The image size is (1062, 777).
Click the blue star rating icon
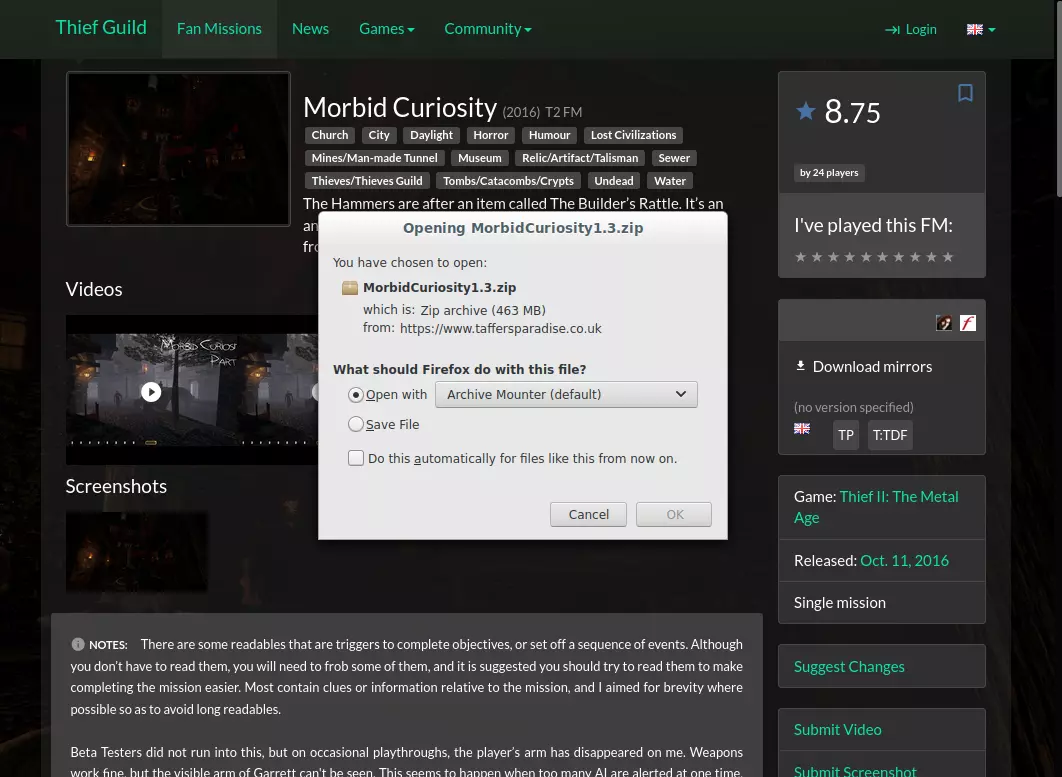[x=806, y=111]
